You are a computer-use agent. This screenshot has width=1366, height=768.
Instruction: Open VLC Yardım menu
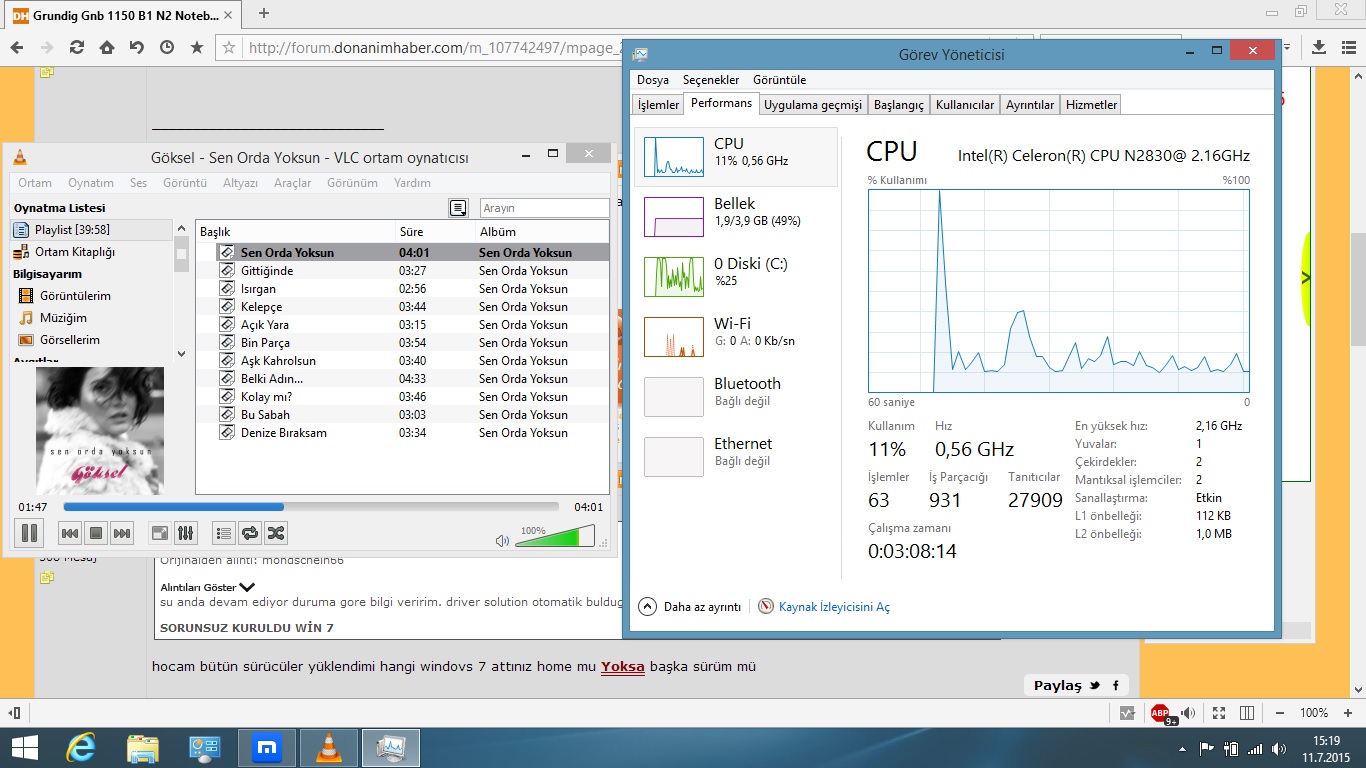(412, 183)
